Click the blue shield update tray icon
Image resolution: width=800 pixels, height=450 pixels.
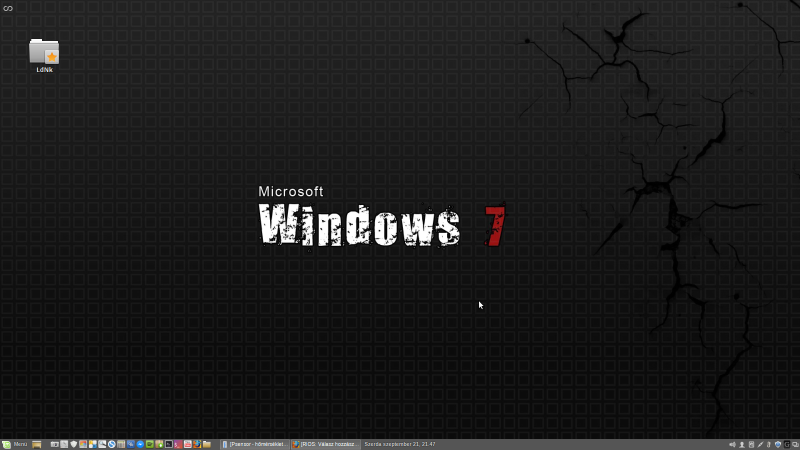[x=778, y=445]
